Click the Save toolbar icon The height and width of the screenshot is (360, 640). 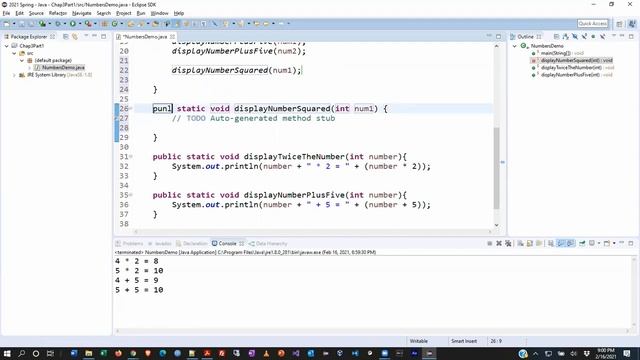(x=21, y=24)
